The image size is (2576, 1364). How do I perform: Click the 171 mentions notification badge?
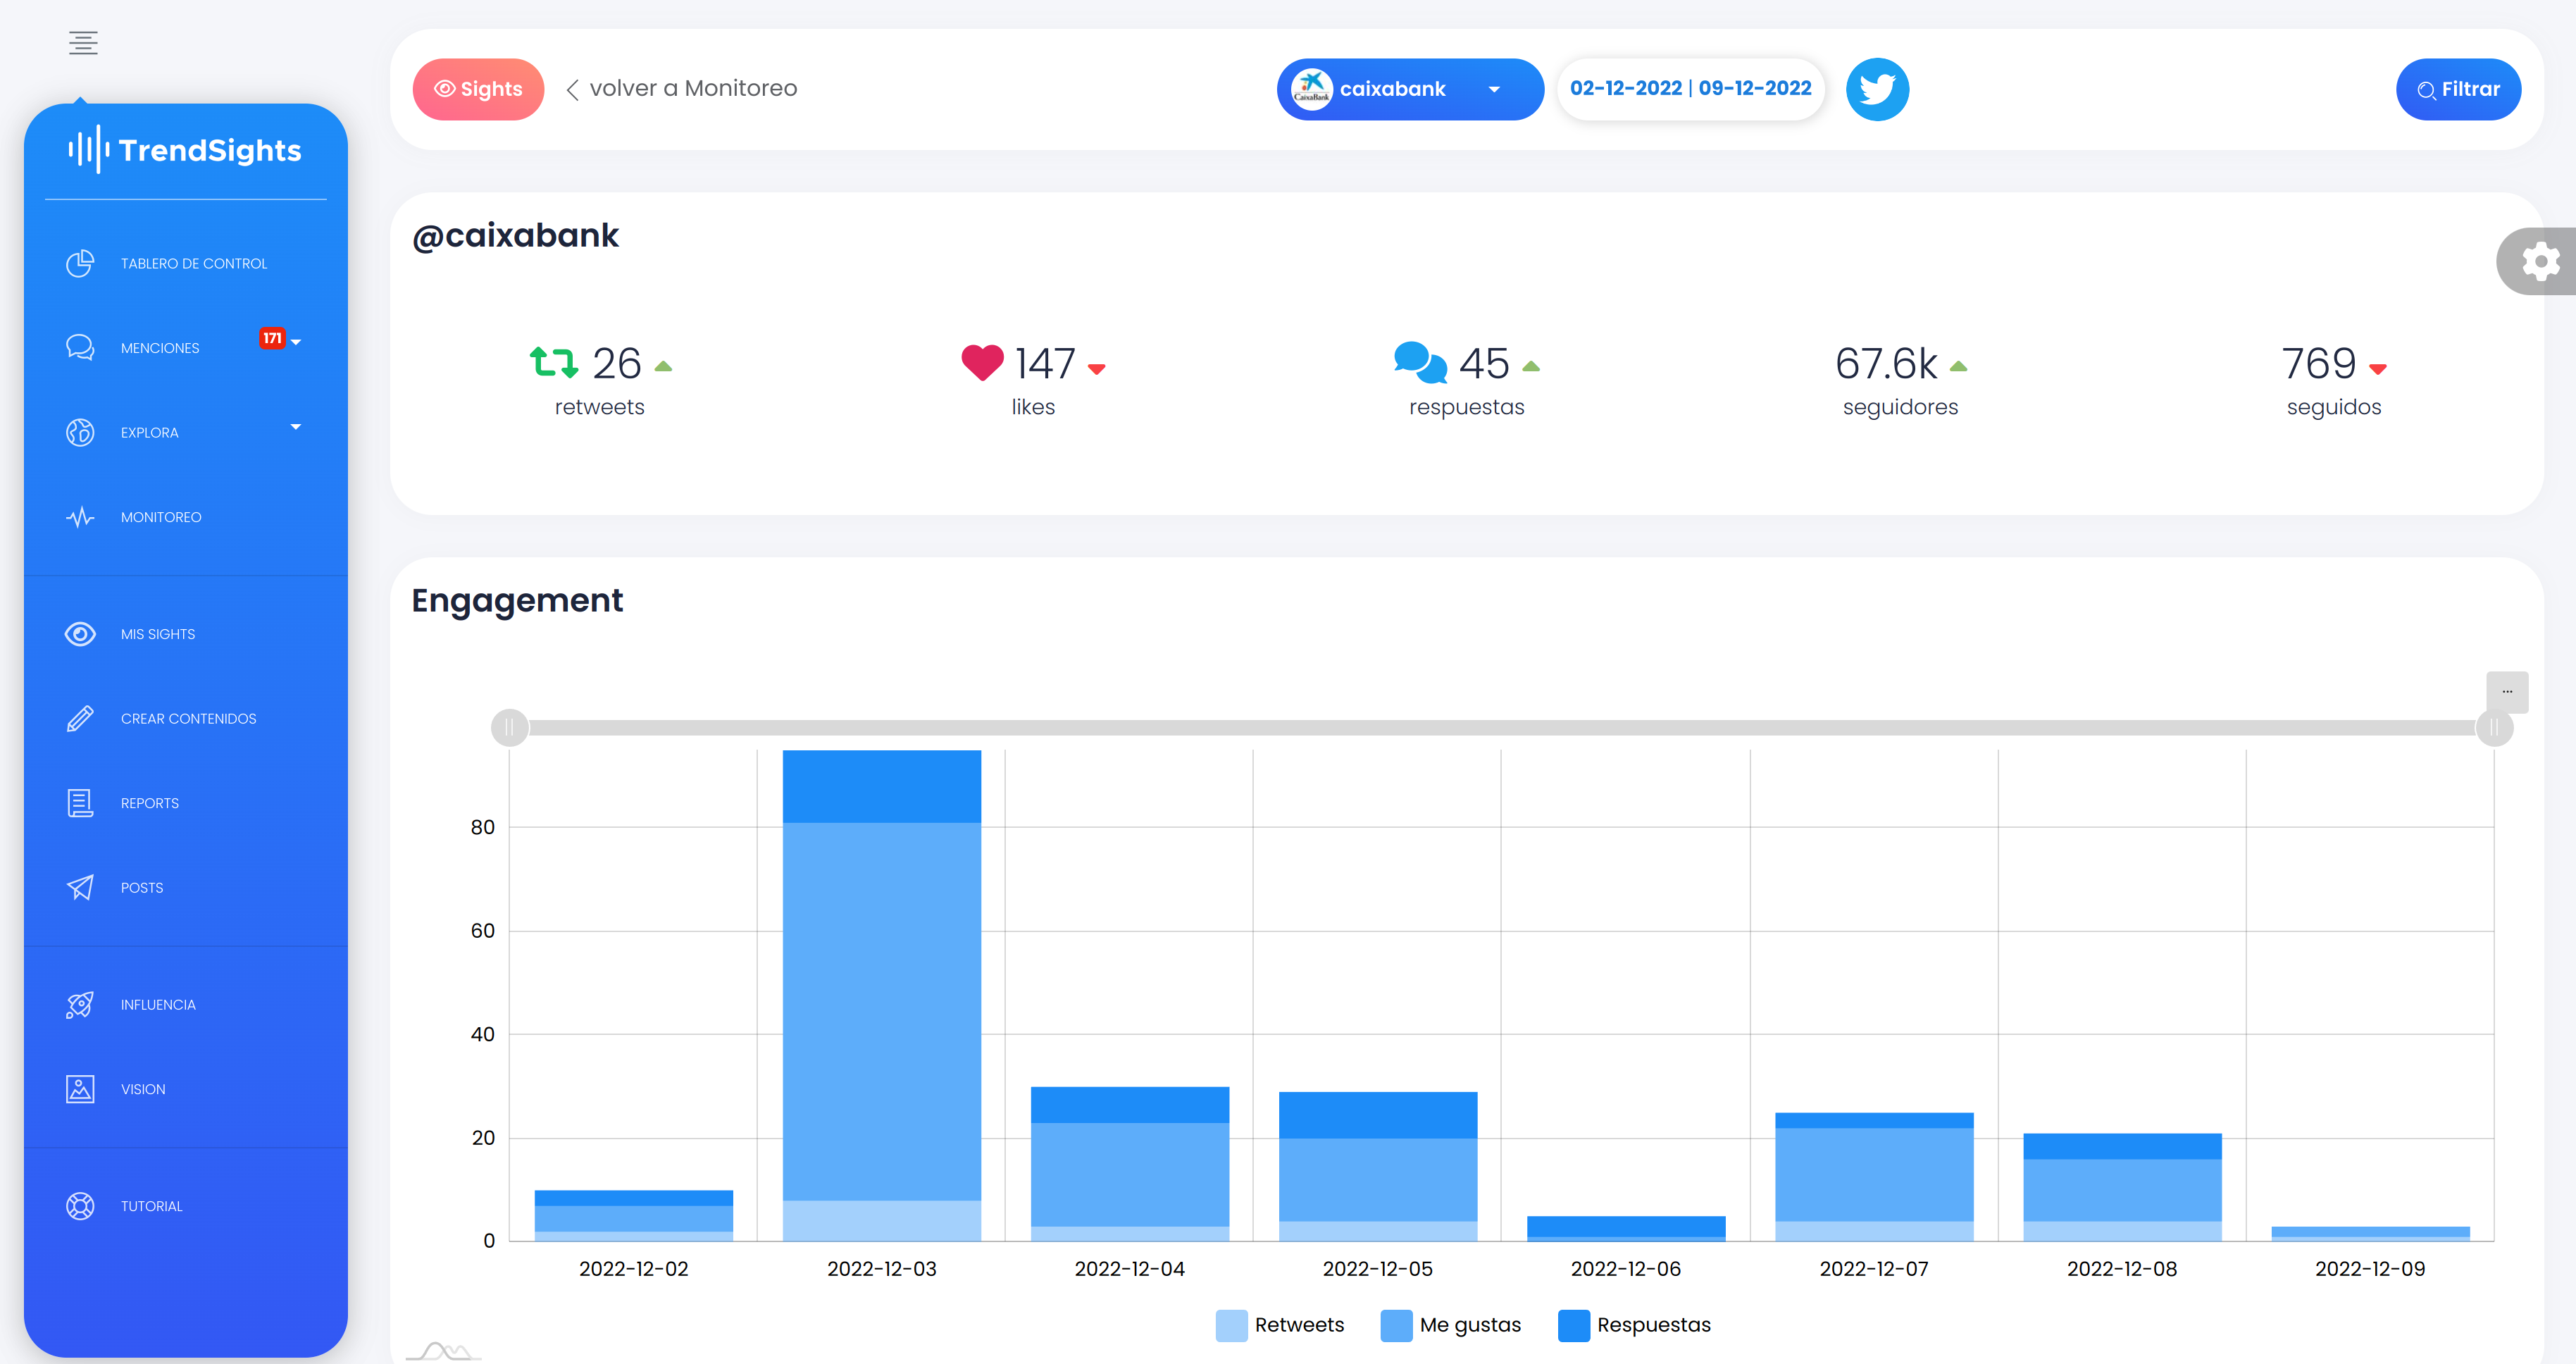[272, 338]
